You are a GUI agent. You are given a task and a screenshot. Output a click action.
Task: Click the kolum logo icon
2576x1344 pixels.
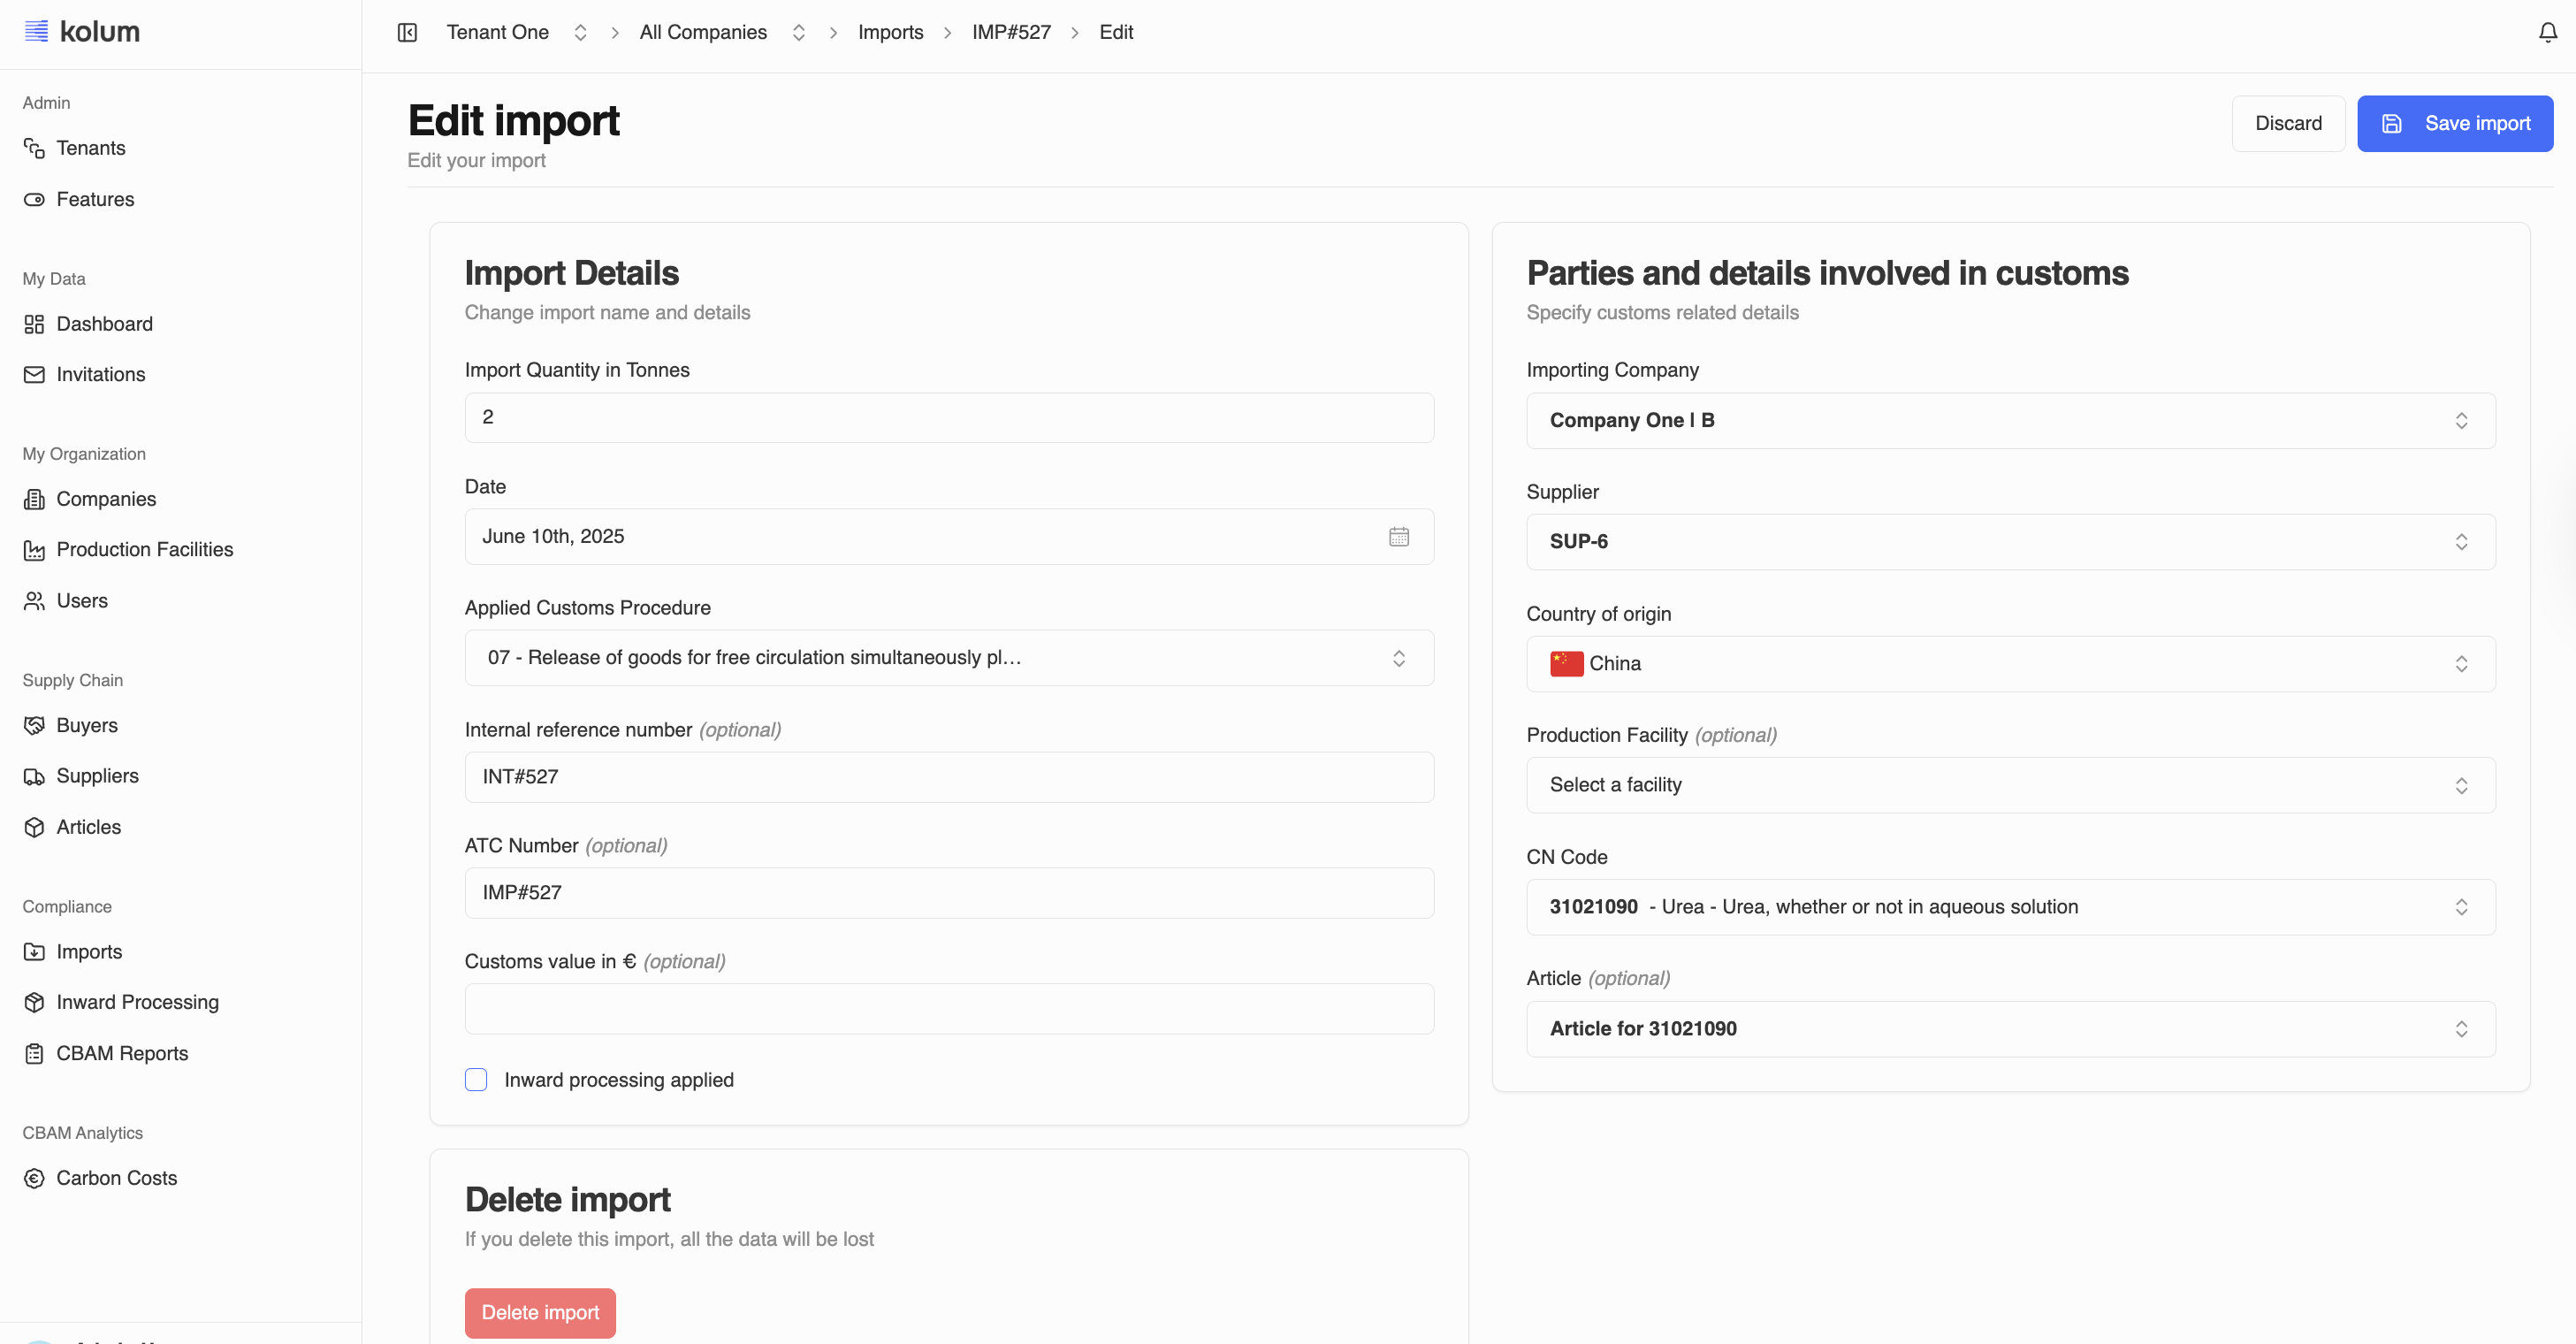pos(36,32)
